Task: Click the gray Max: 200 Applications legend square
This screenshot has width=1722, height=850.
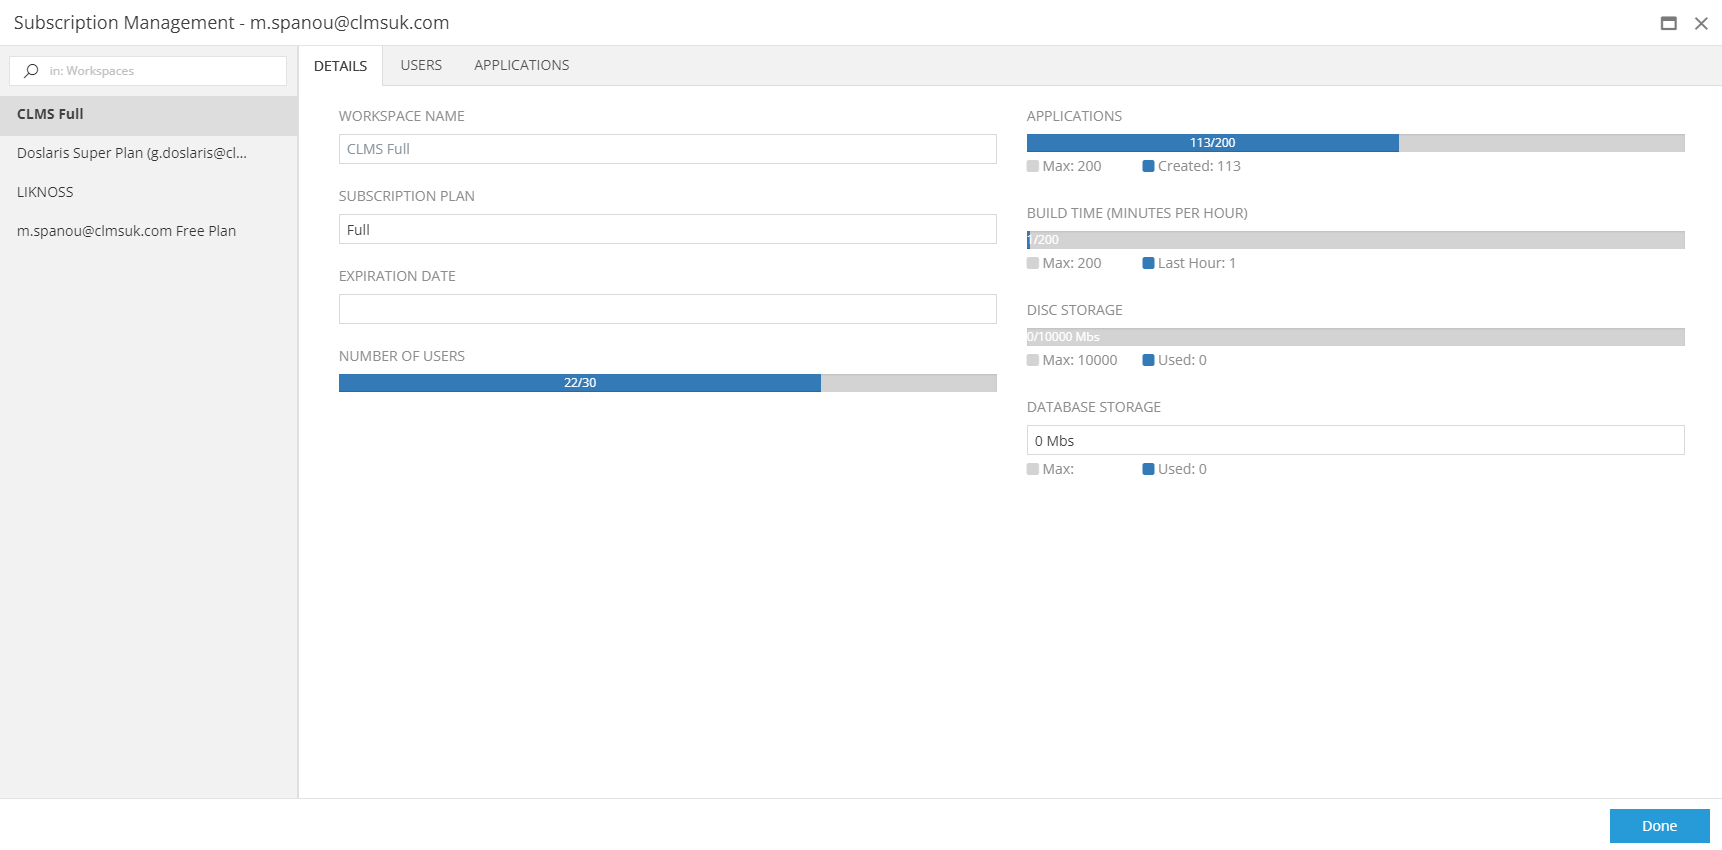Action: 1033,167
